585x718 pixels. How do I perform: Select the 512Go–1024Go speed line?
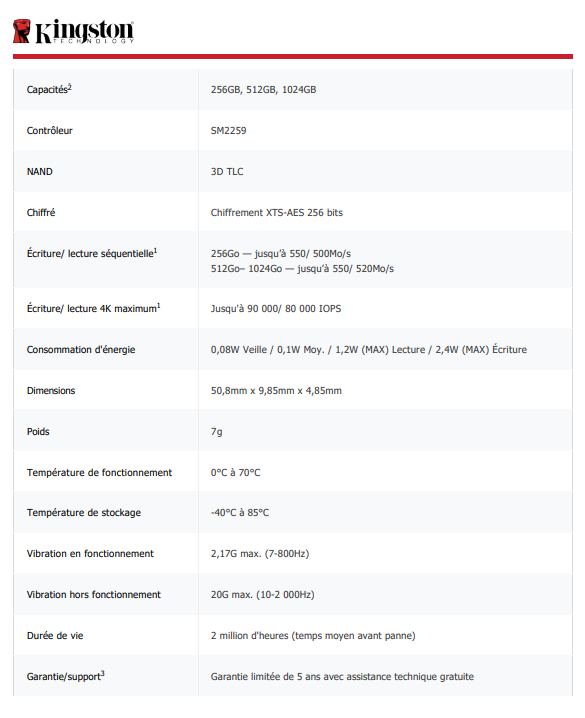point(302,269)
